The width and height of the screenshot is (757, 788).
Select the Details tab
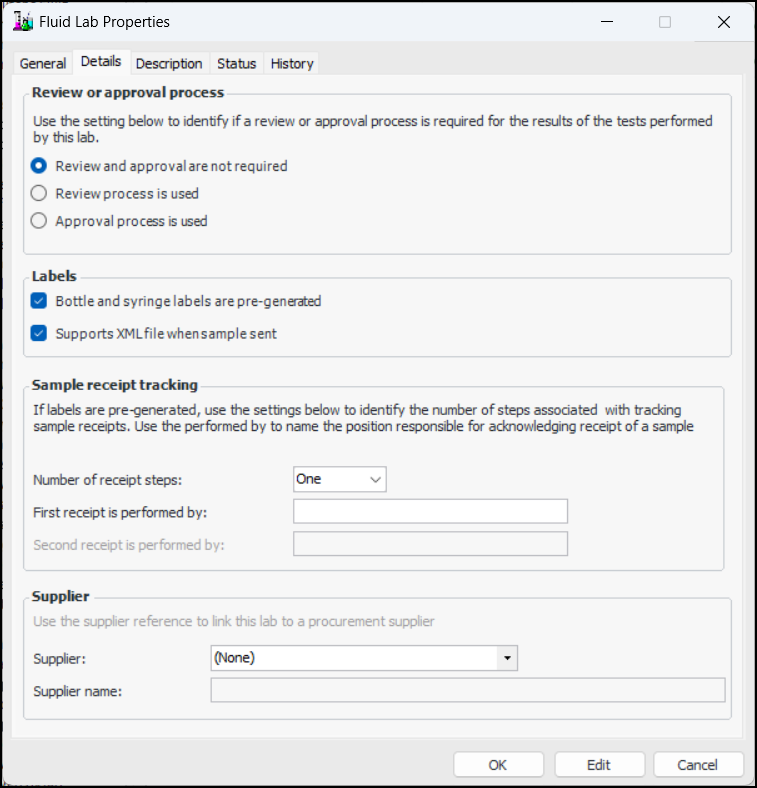click(x=101, y=62)
